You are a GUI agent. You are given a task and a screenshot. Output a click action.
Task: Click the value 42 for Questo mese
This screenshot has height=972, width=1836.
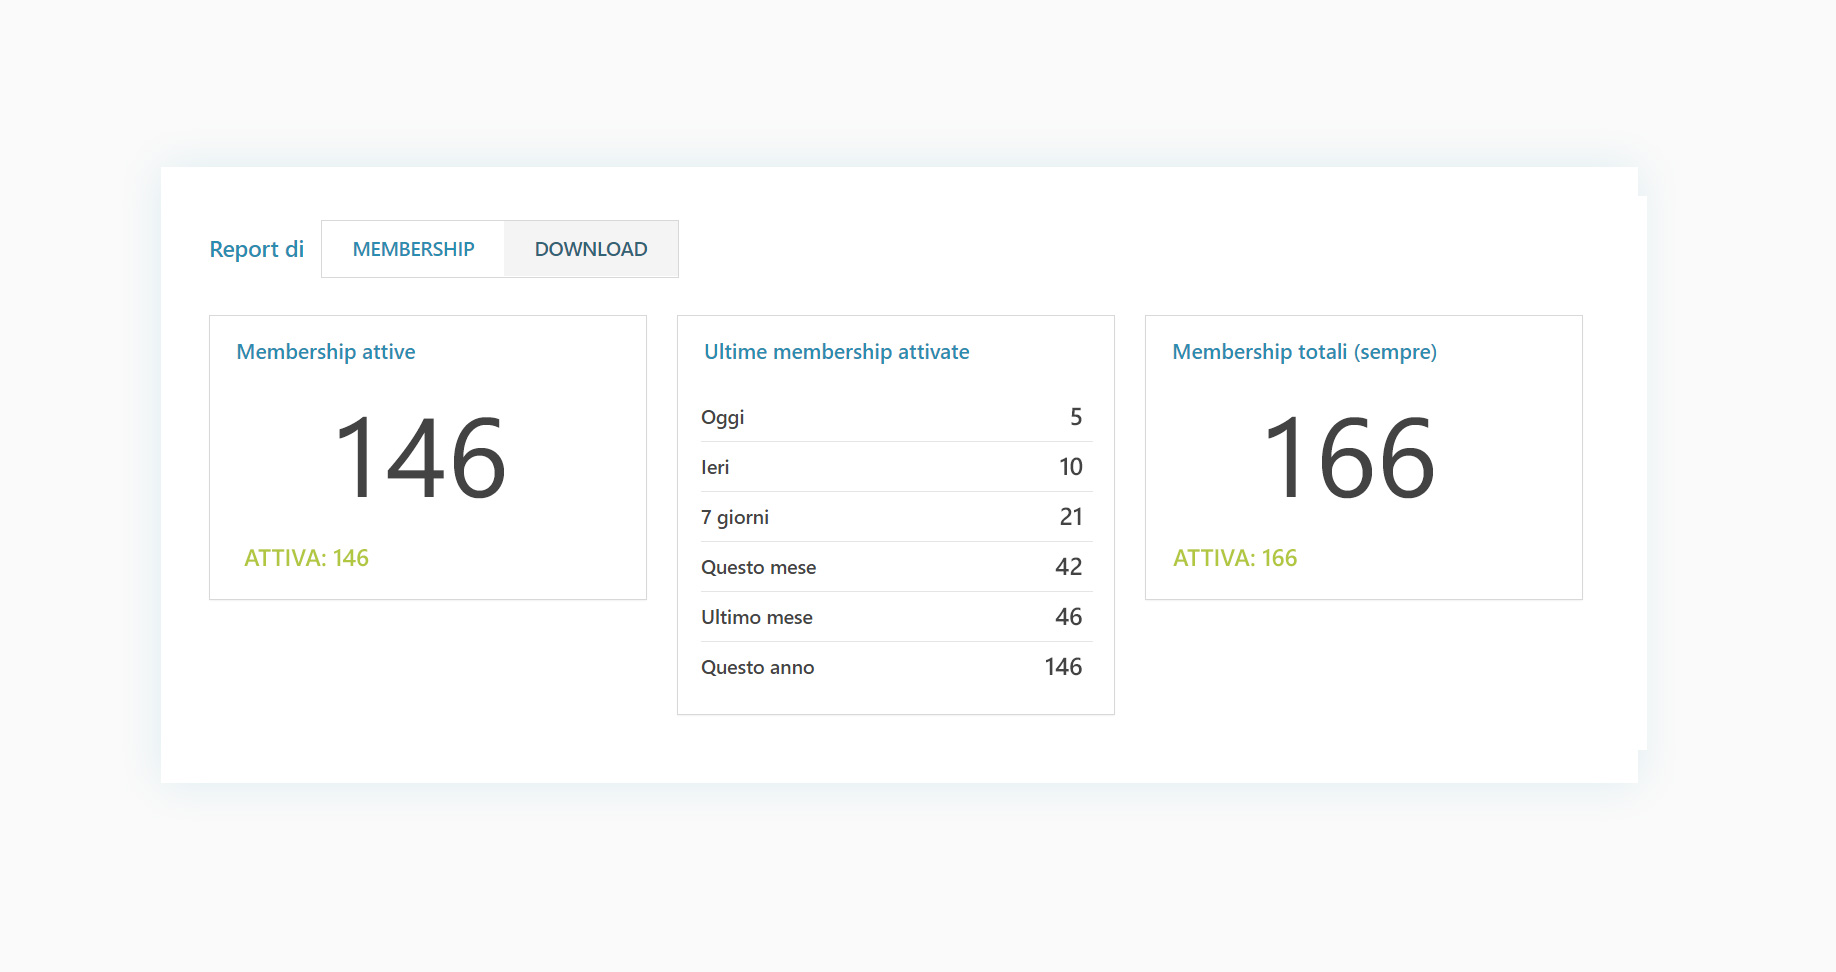1068,567
